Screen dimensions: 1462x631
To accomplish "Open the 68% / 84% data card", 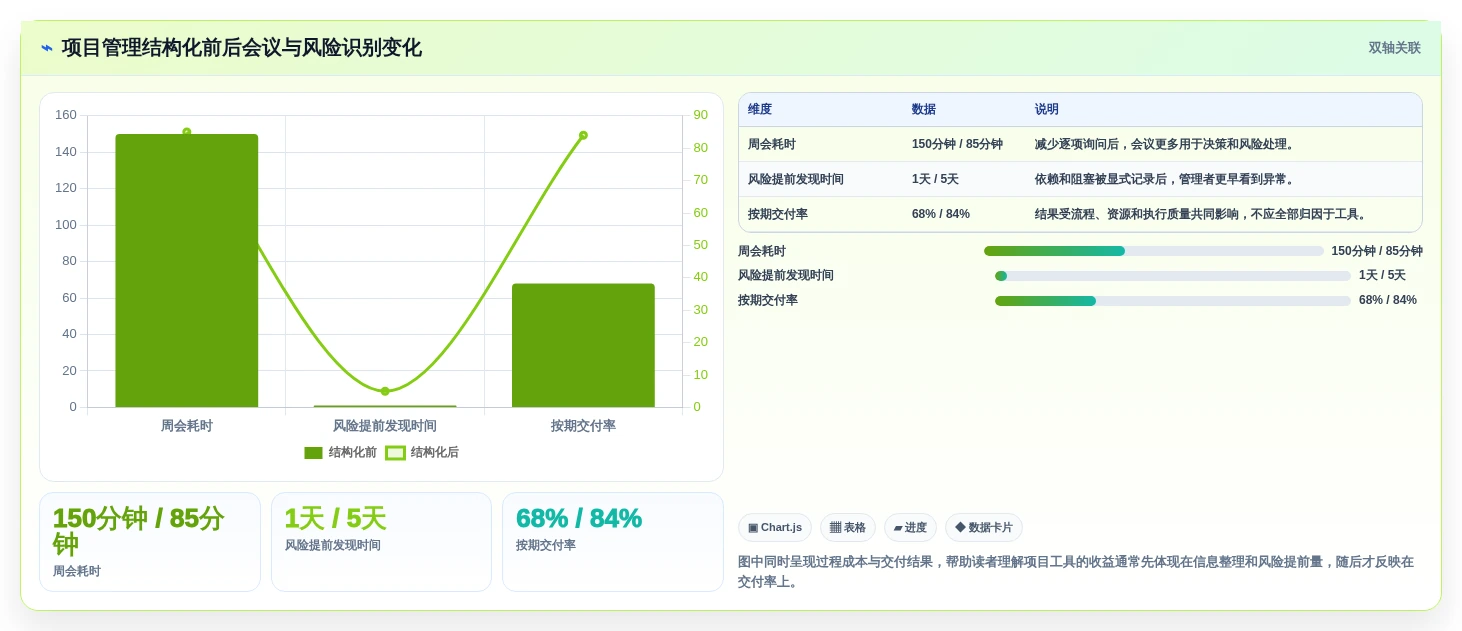I will pos(613,542).
